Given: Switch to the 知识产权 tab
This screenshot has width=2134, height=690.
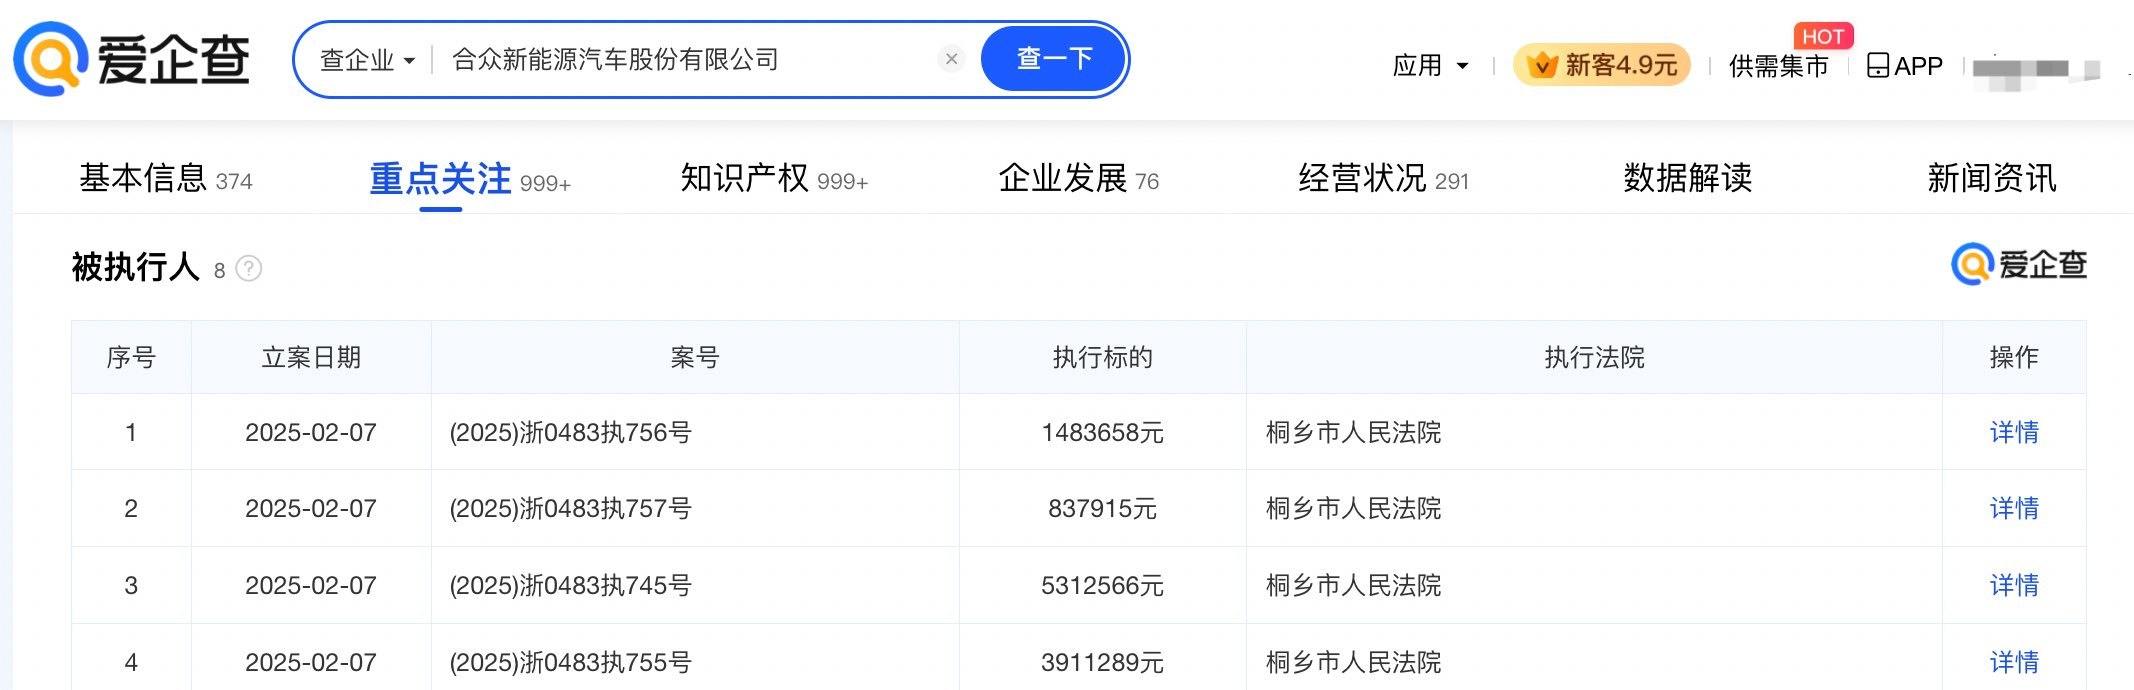Looking at the screenshot, I should tap(773, 179).
